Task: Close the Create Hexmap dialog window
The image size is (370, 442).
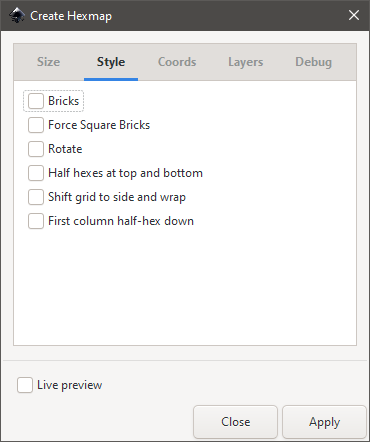Action: (354, 15)
